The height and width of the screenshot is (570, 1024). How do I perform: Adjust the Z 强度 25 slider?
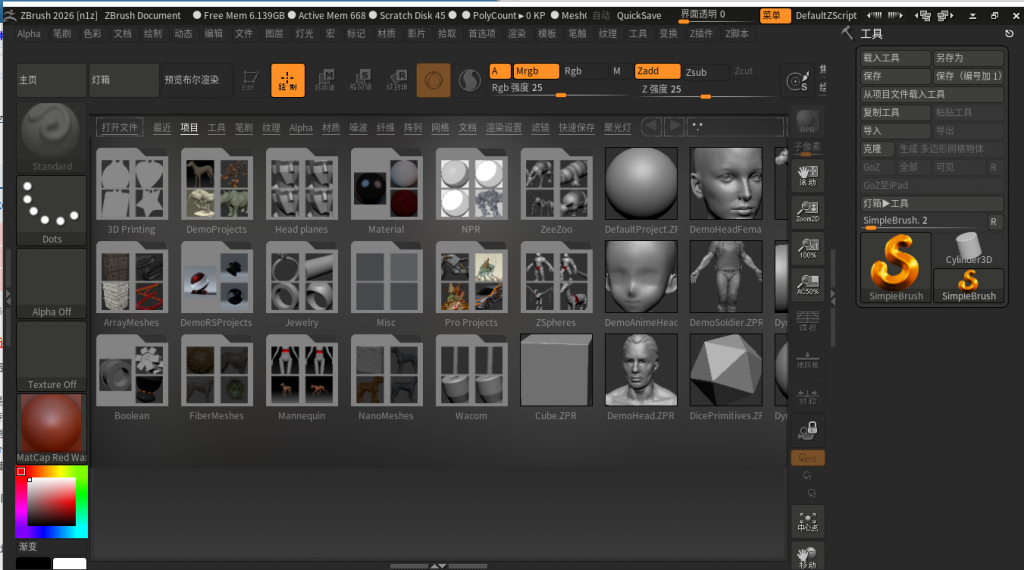pos(704,89)
